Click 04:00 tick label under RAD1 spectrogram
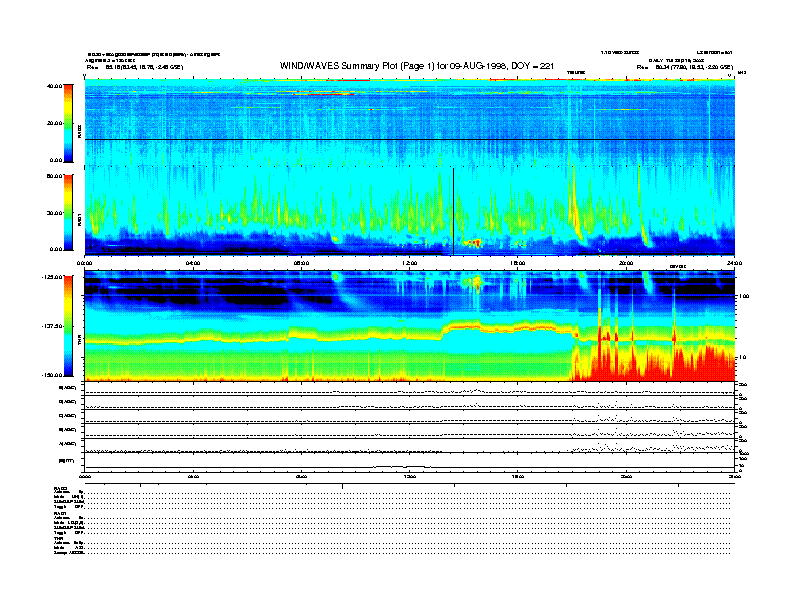The height and width of the screenshot is (612, 792). click(193, 263)
